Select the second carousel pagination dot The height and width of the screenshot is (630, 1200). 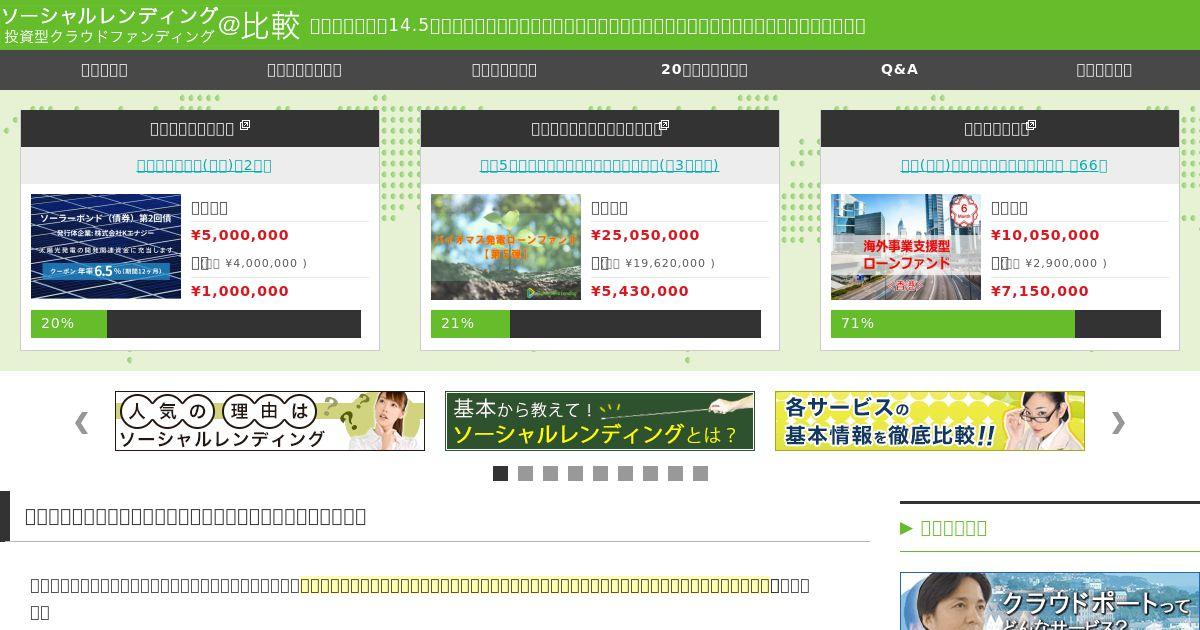point(525,473)
